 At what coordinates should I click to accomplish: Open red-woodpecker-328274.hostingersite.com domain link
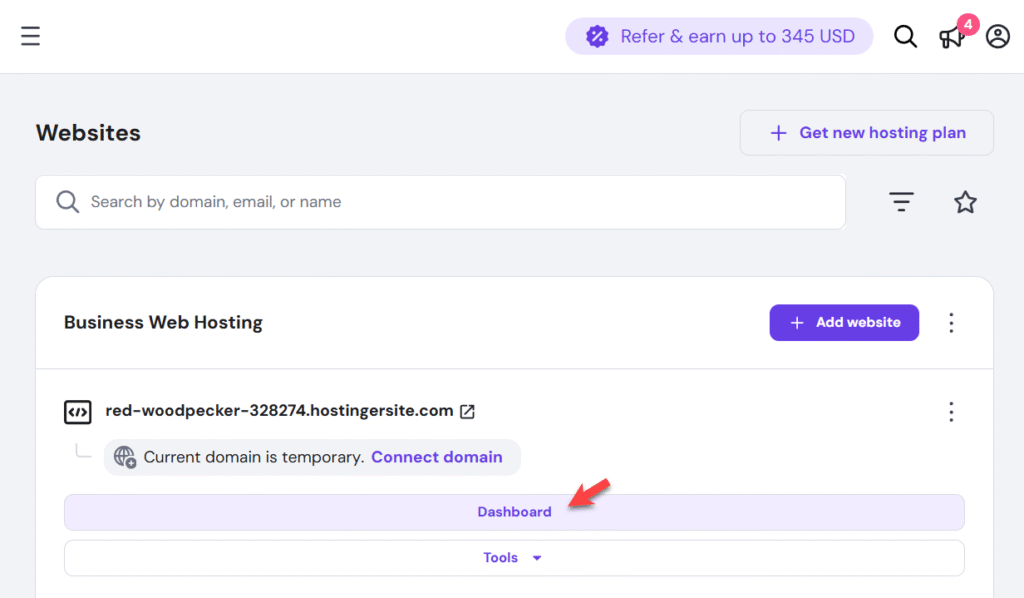pos(279,411)
